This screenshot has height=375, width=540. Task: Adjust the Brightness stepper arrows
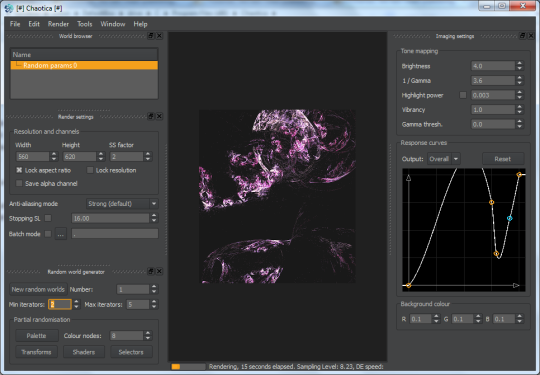pyautogui.click(x=520, y=66)
